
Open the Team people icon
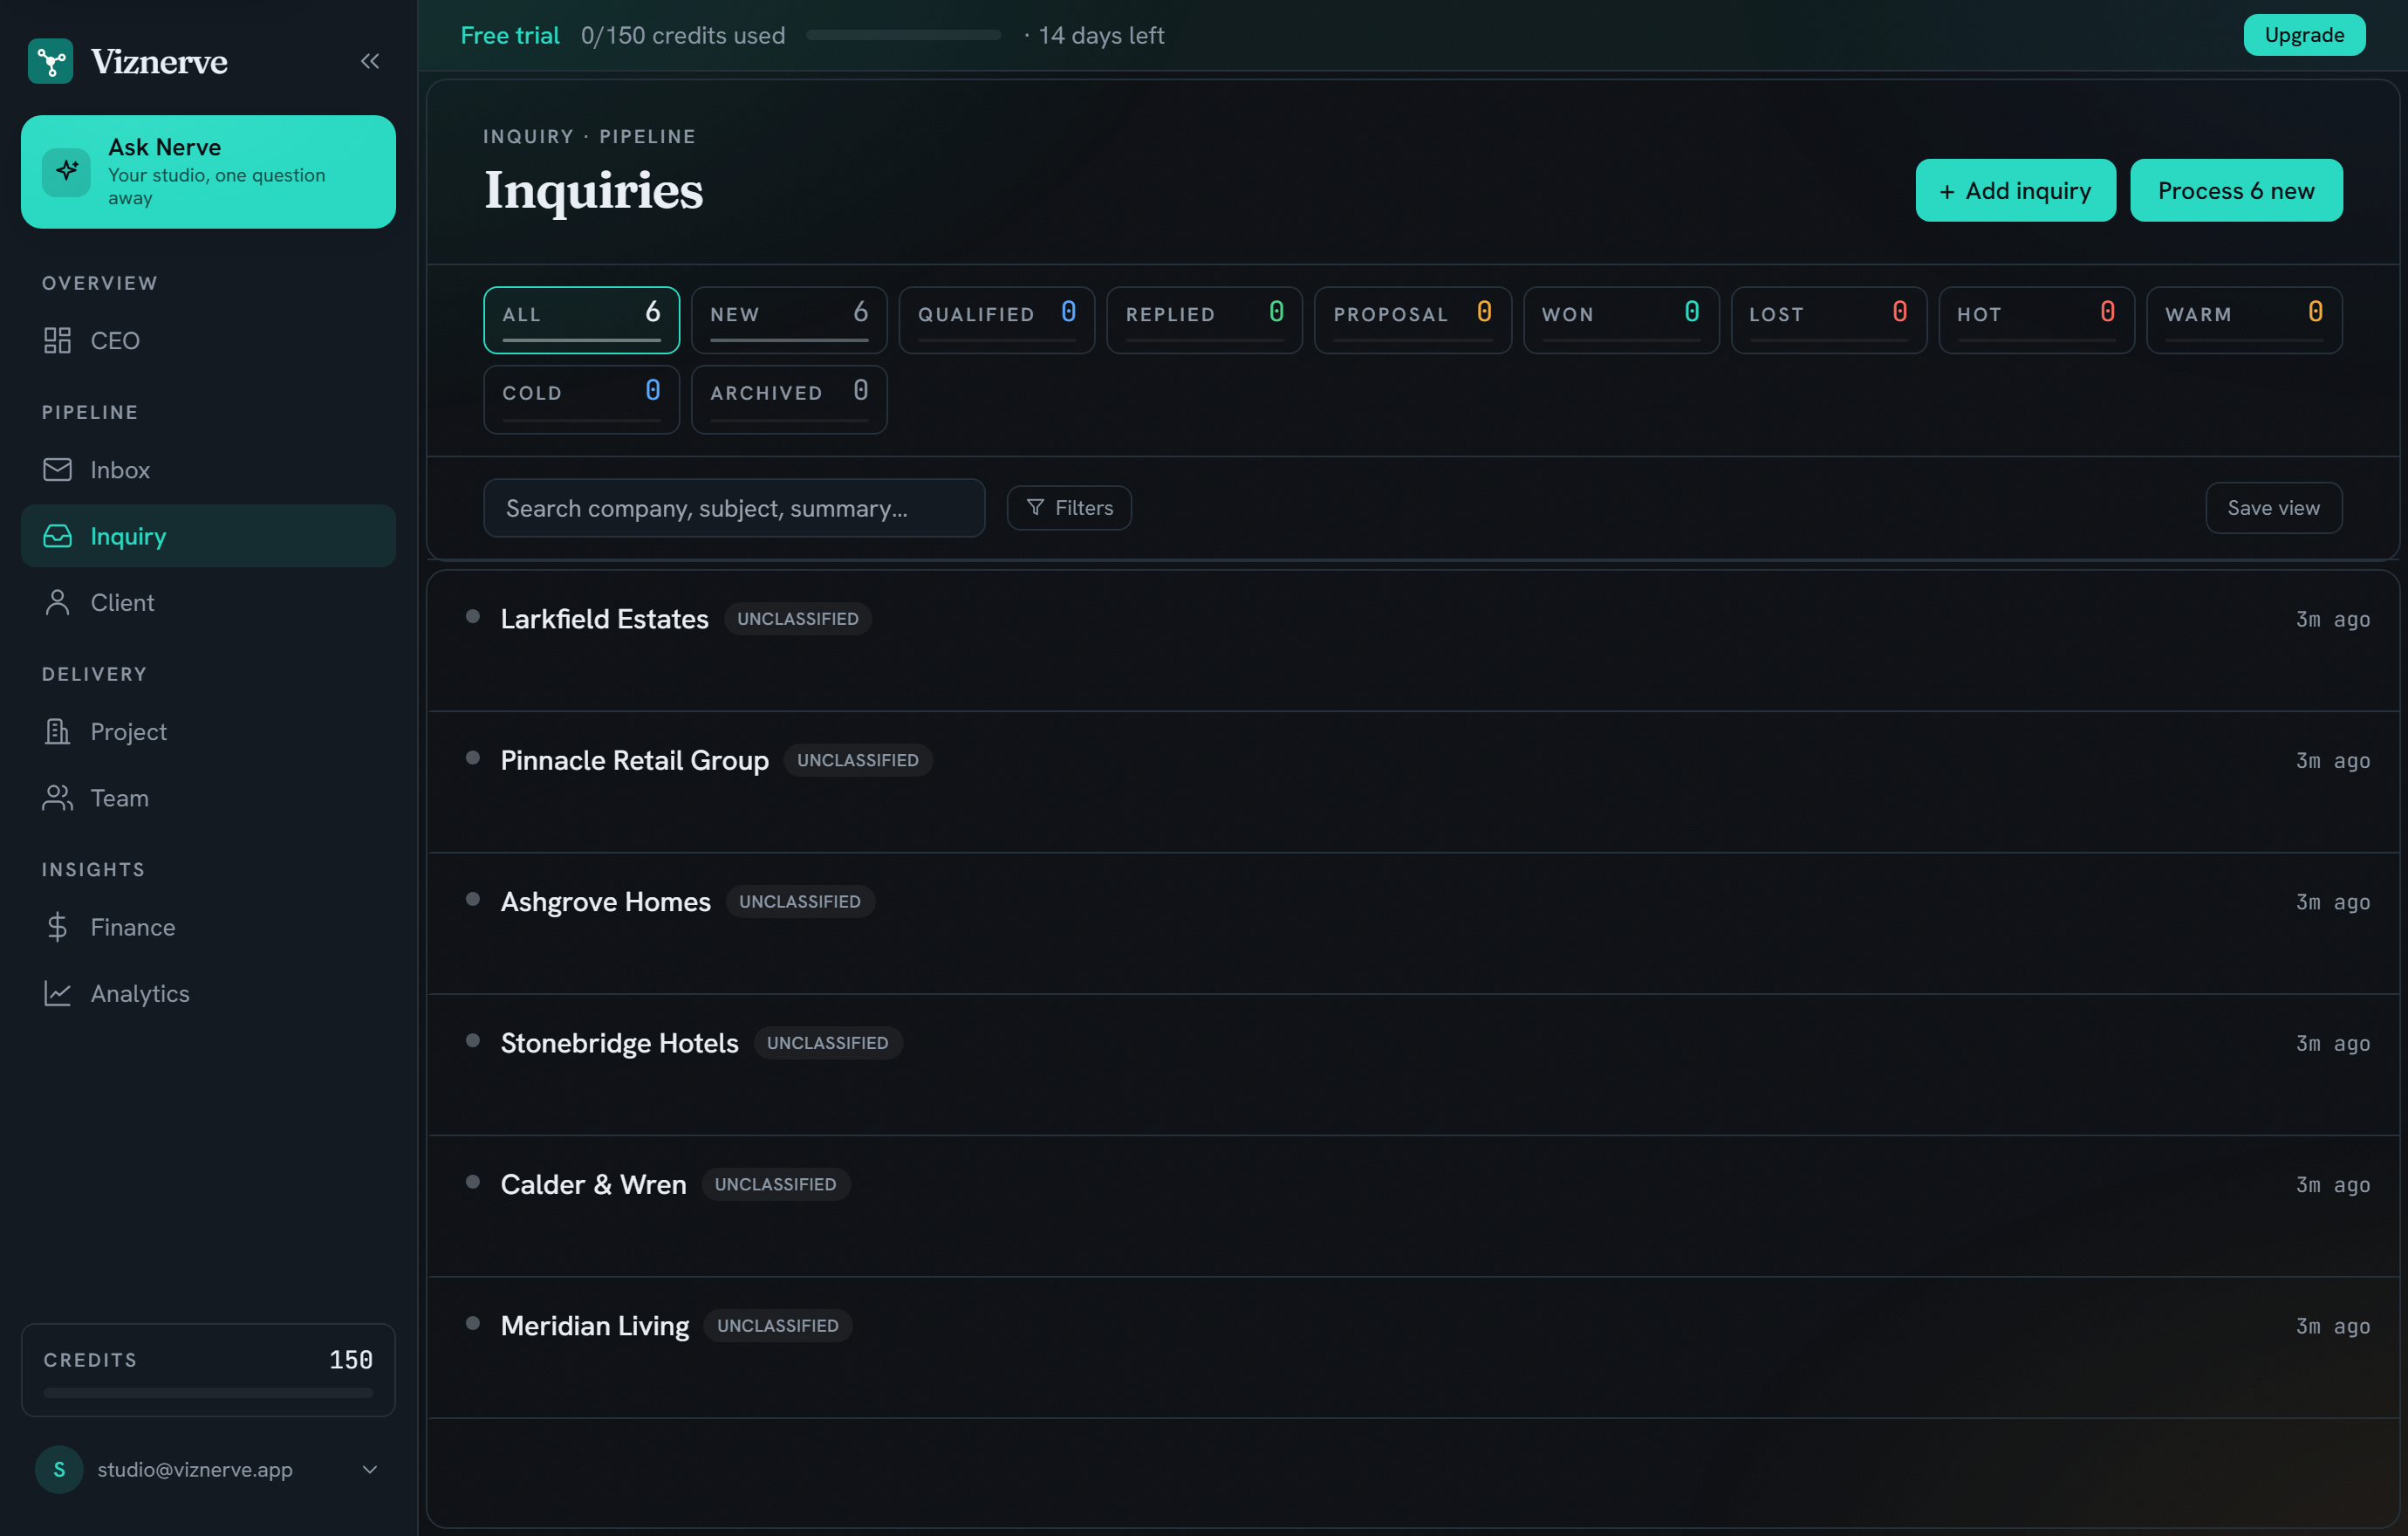pyautogui.click(x=57, y=798)
